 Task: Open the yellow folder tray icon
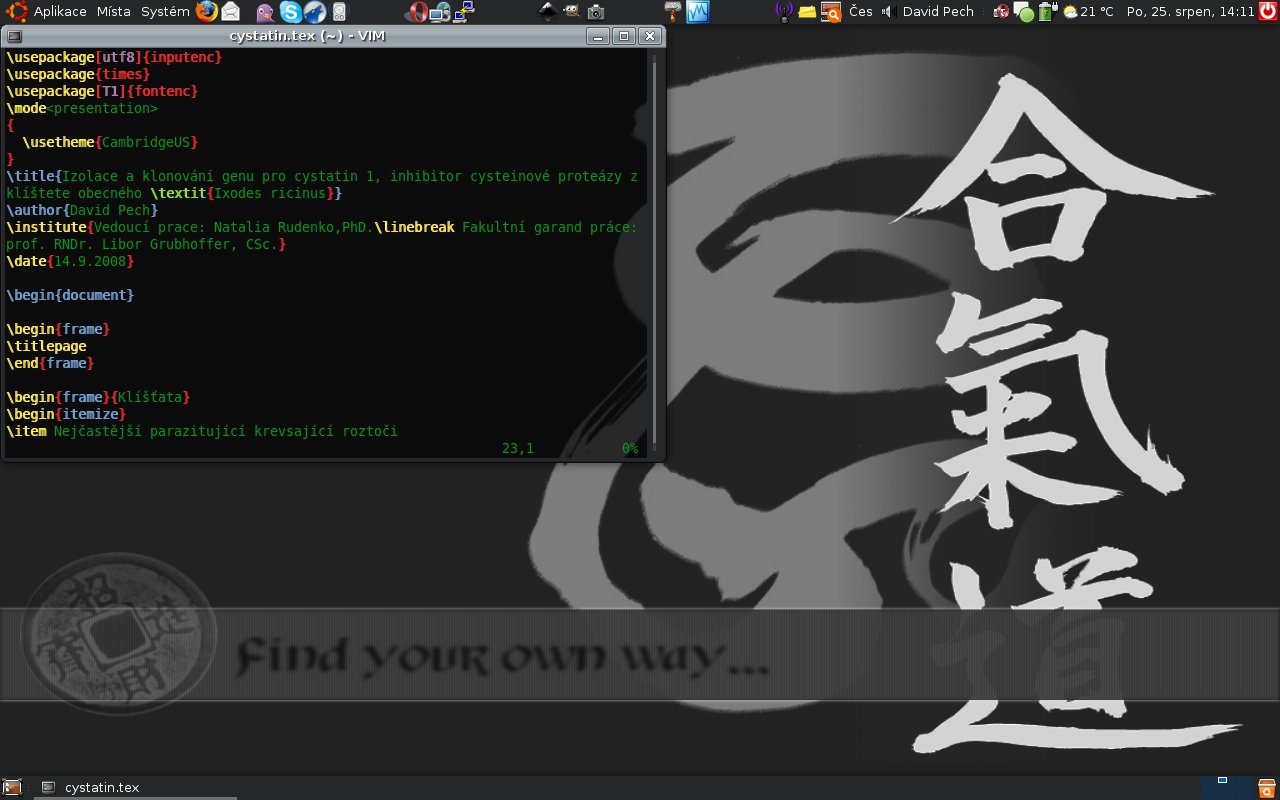pos(807,12)
